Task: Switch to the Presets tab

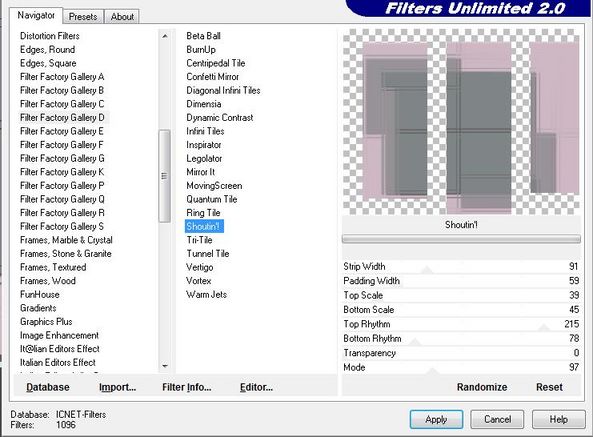Action: coord(83,17)
